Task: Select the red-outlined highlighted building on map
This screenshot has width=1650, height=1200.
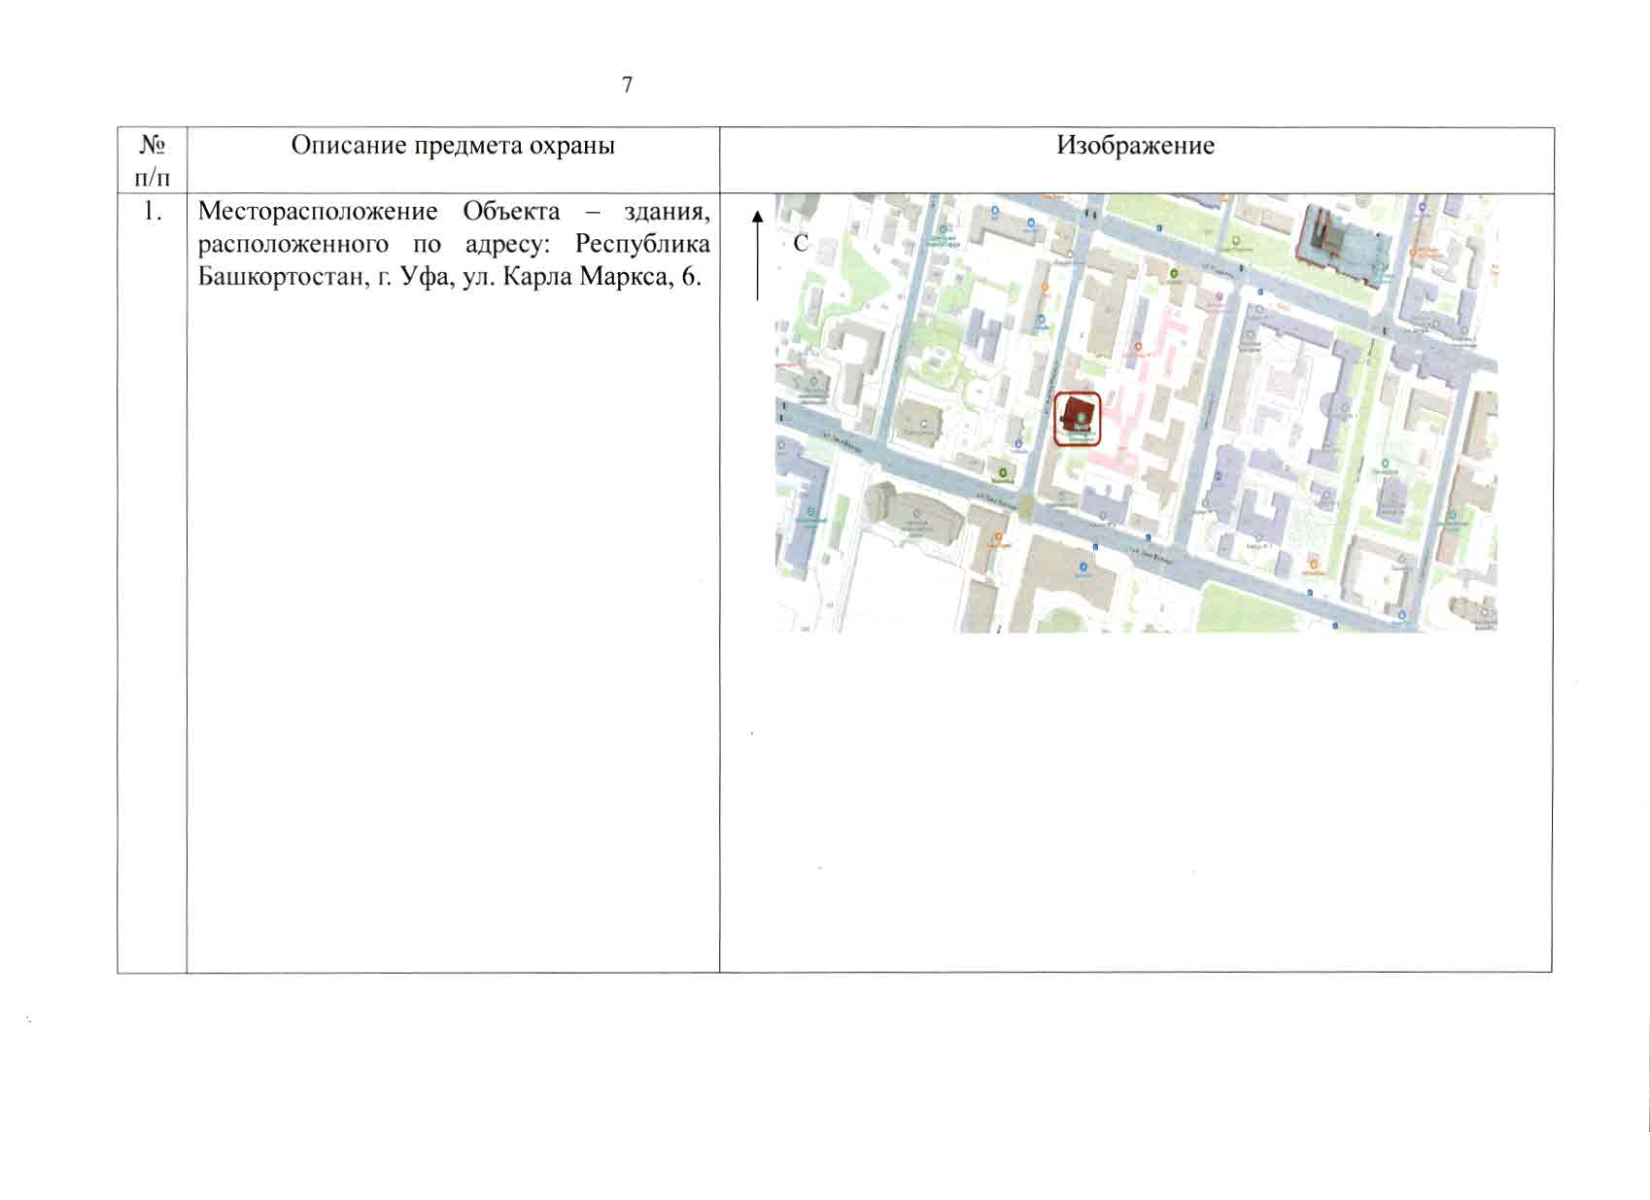Action: 1077,418
